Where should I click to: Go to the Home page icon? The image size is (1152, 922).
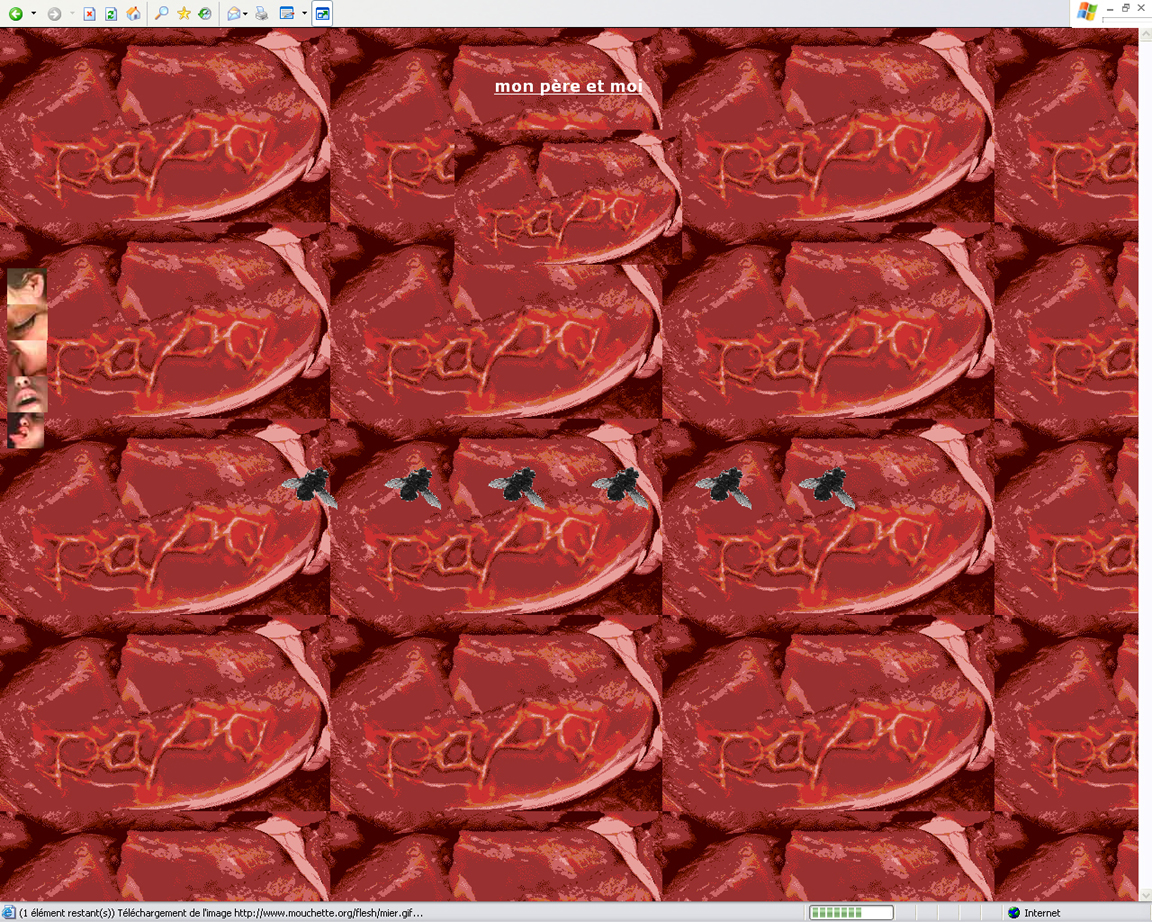134,14
